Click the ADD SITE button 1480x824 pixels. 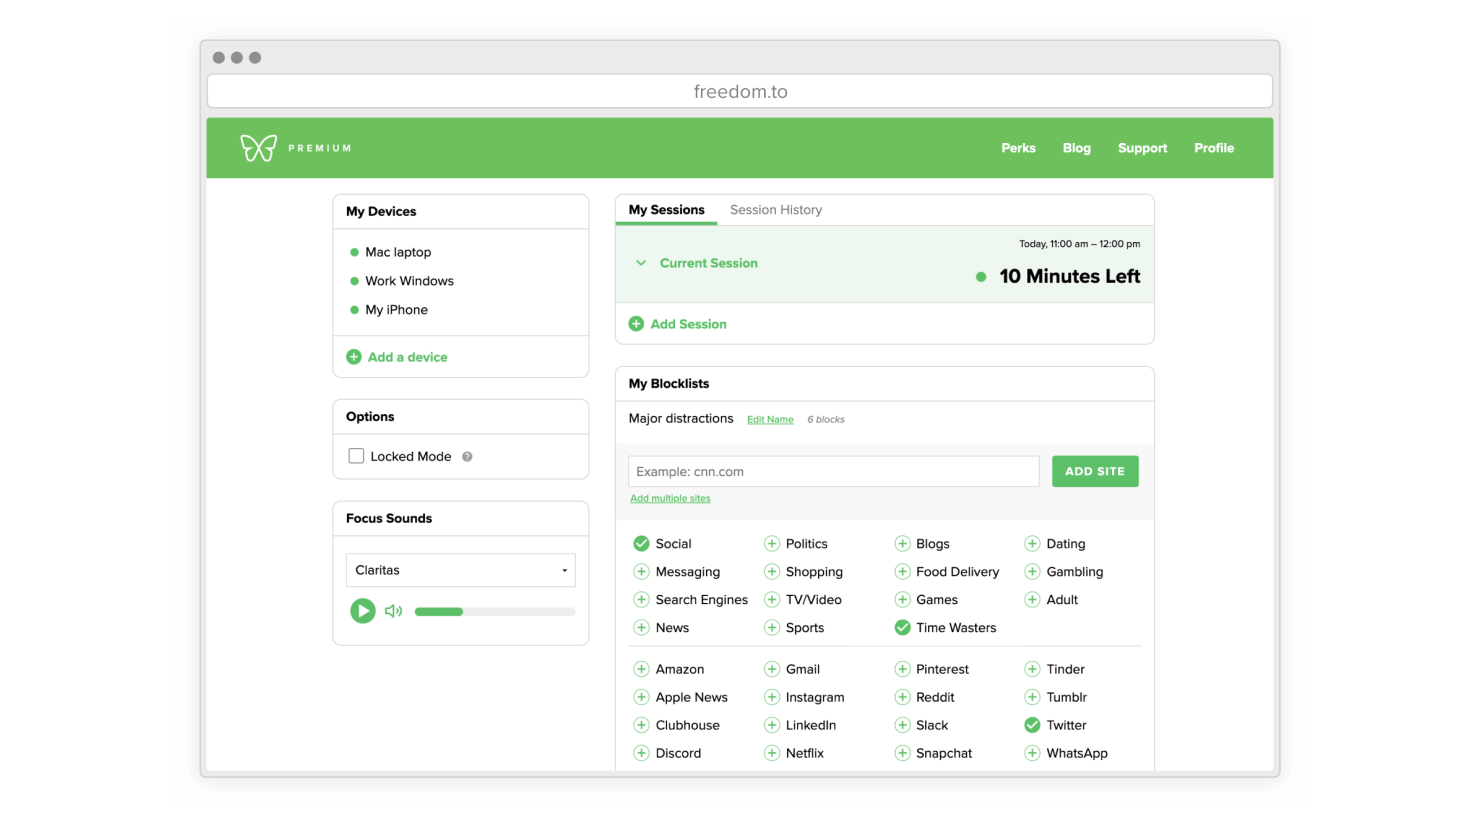1095,471
